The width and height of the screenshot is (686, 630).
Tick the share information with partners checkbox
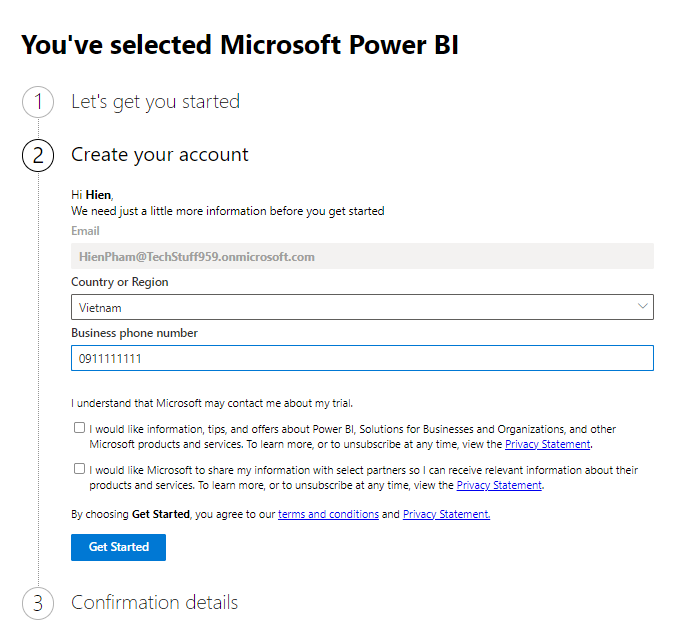coord(79,468)
